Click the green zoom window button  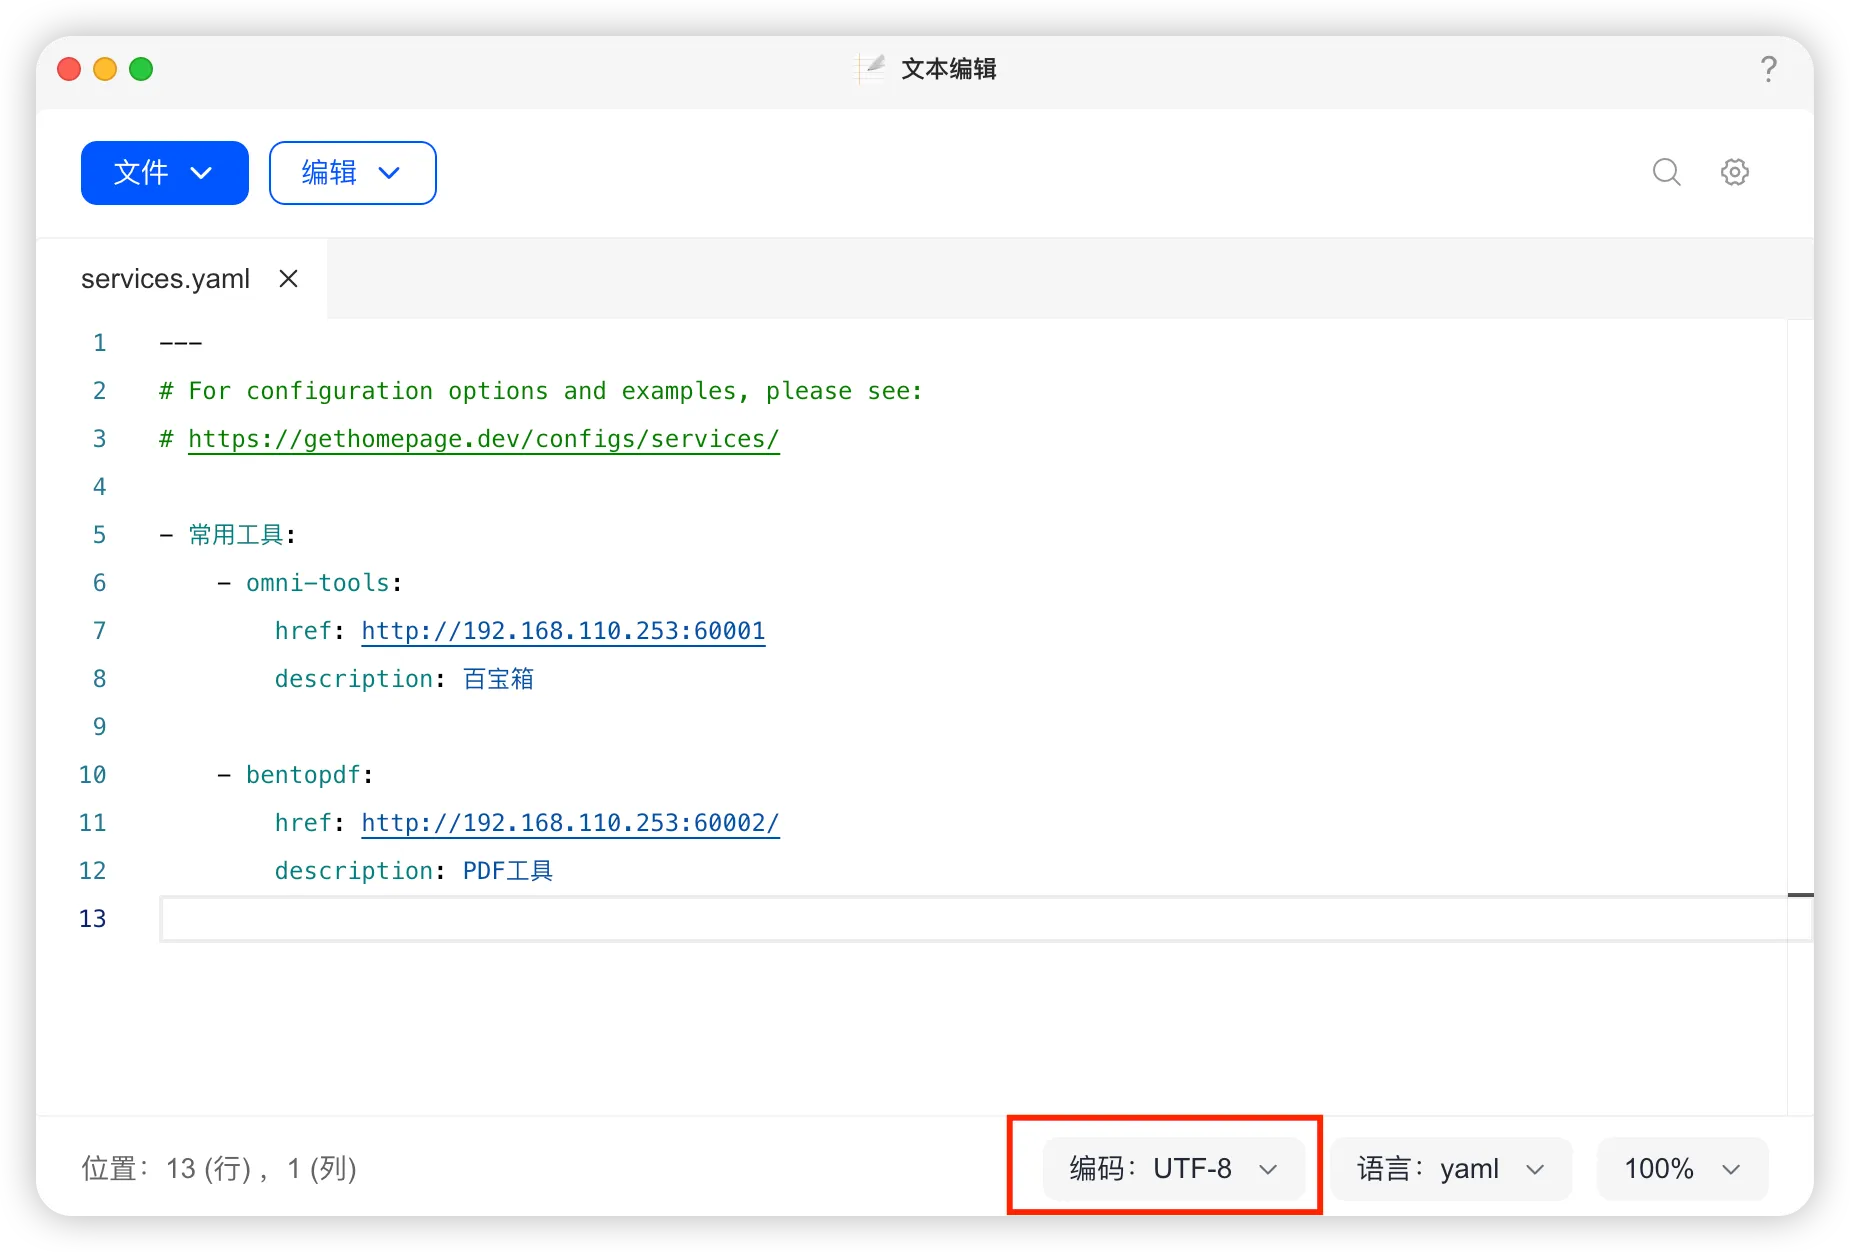click(141, 69)
